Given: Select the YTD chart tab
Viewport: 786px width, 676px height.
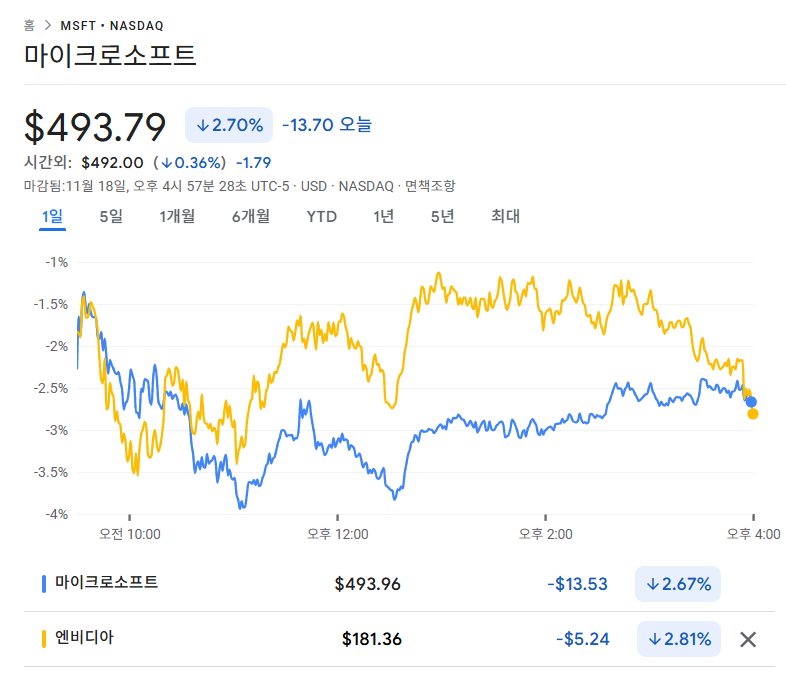Looking at the screenshot, I should (321, 216).
